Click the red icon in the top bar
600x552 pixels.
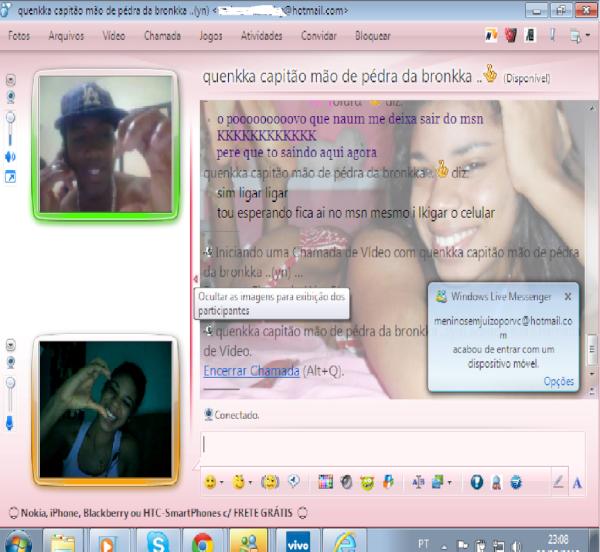511,35
